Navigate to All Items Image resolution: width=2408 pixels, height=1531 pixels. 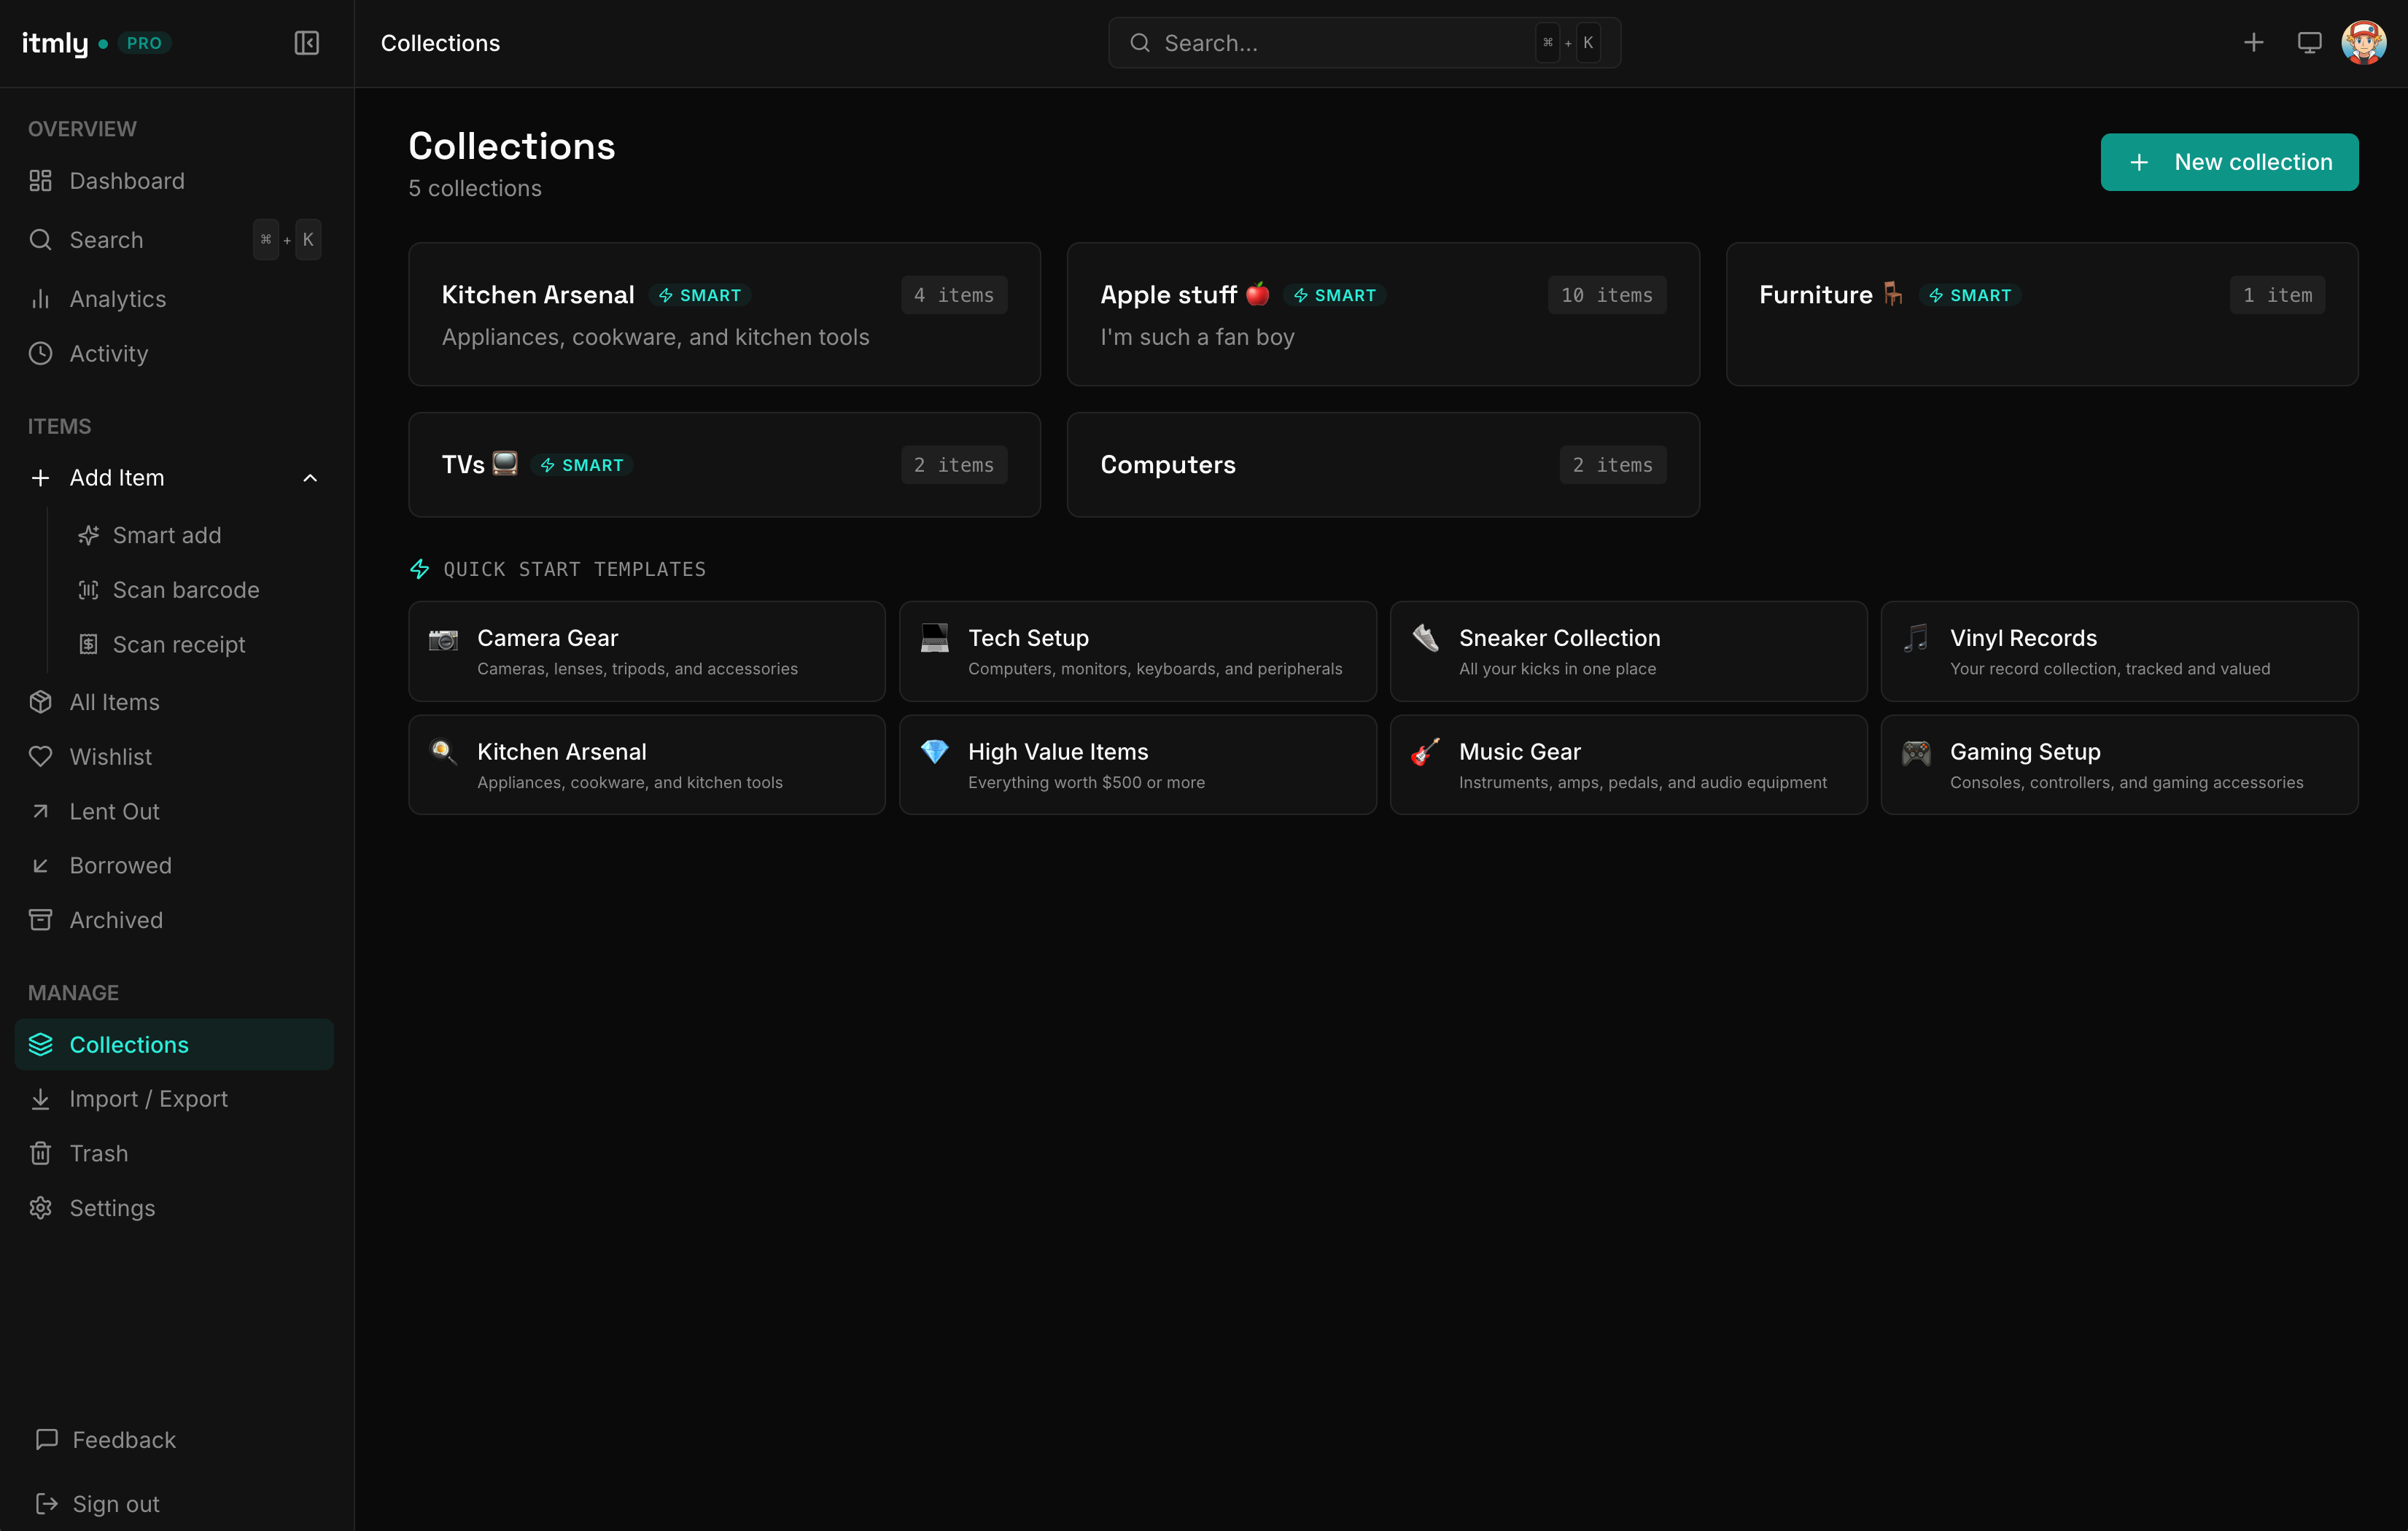coord(114,702)
